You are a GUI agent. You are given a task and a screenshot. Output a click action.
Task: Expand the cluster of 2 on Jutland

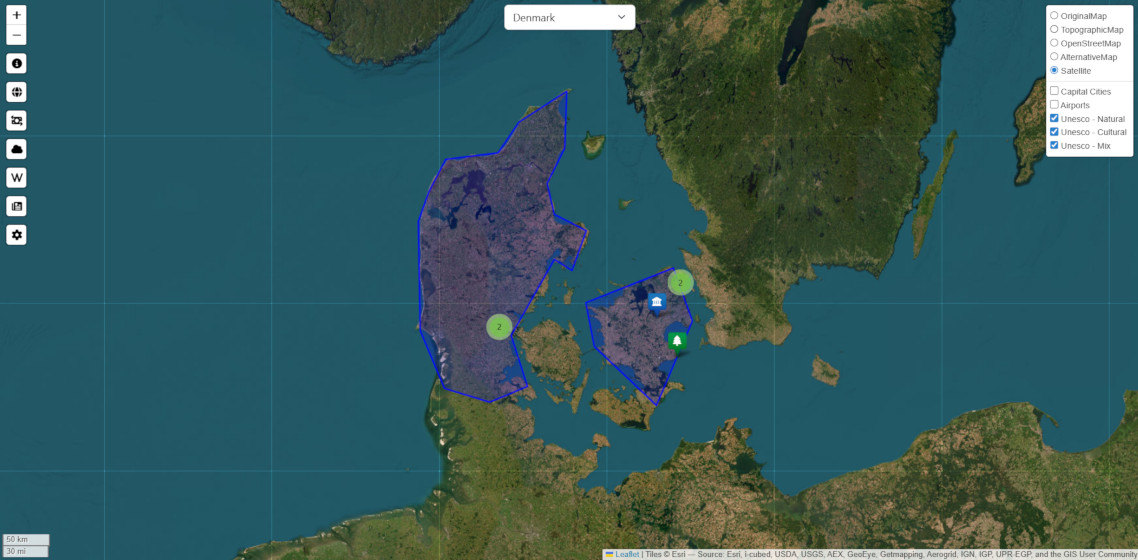pos(499,326)
